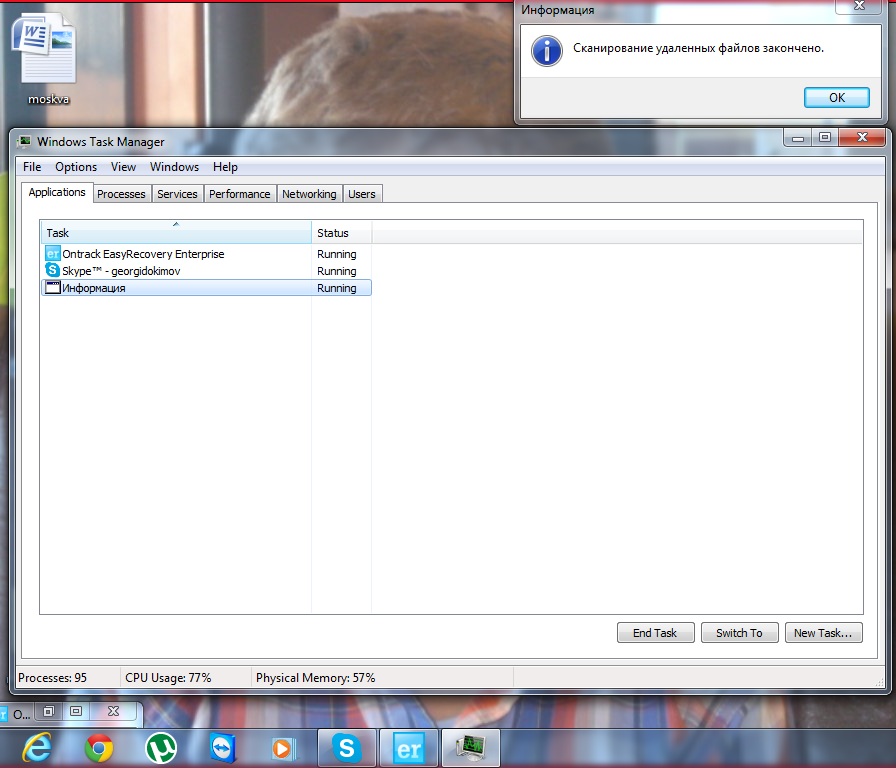This screenshot has height=768, width=896.
Task: Open the Options menu
Action: [76, 167]
